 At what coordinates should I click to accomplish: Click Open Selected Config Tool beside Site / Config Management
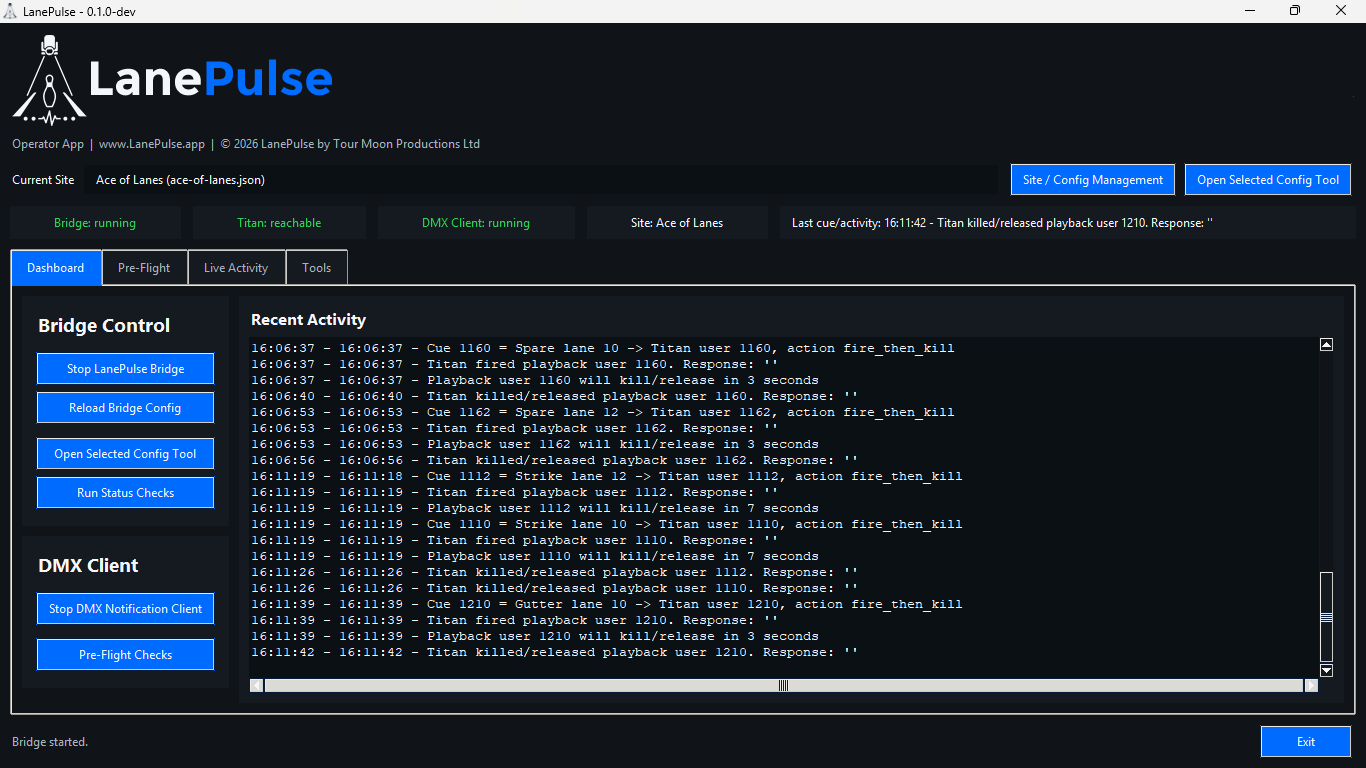[1268, 180]
